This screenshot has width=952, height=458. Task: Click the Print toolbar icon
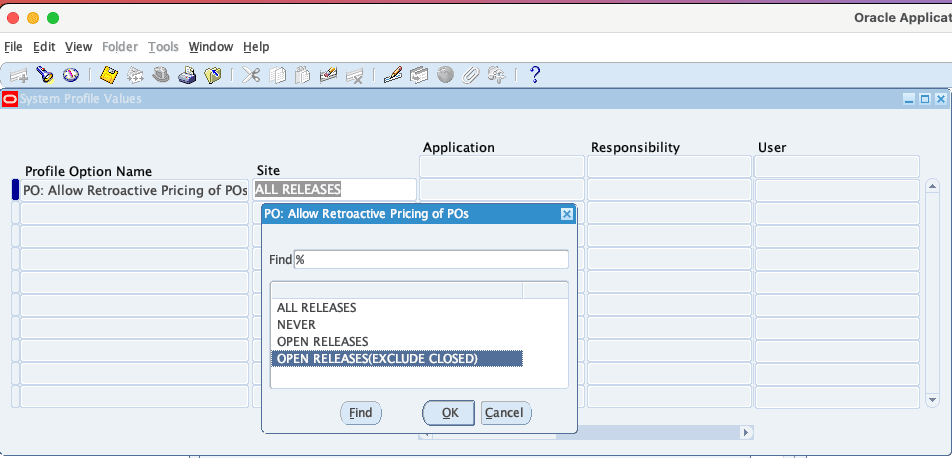187,75
